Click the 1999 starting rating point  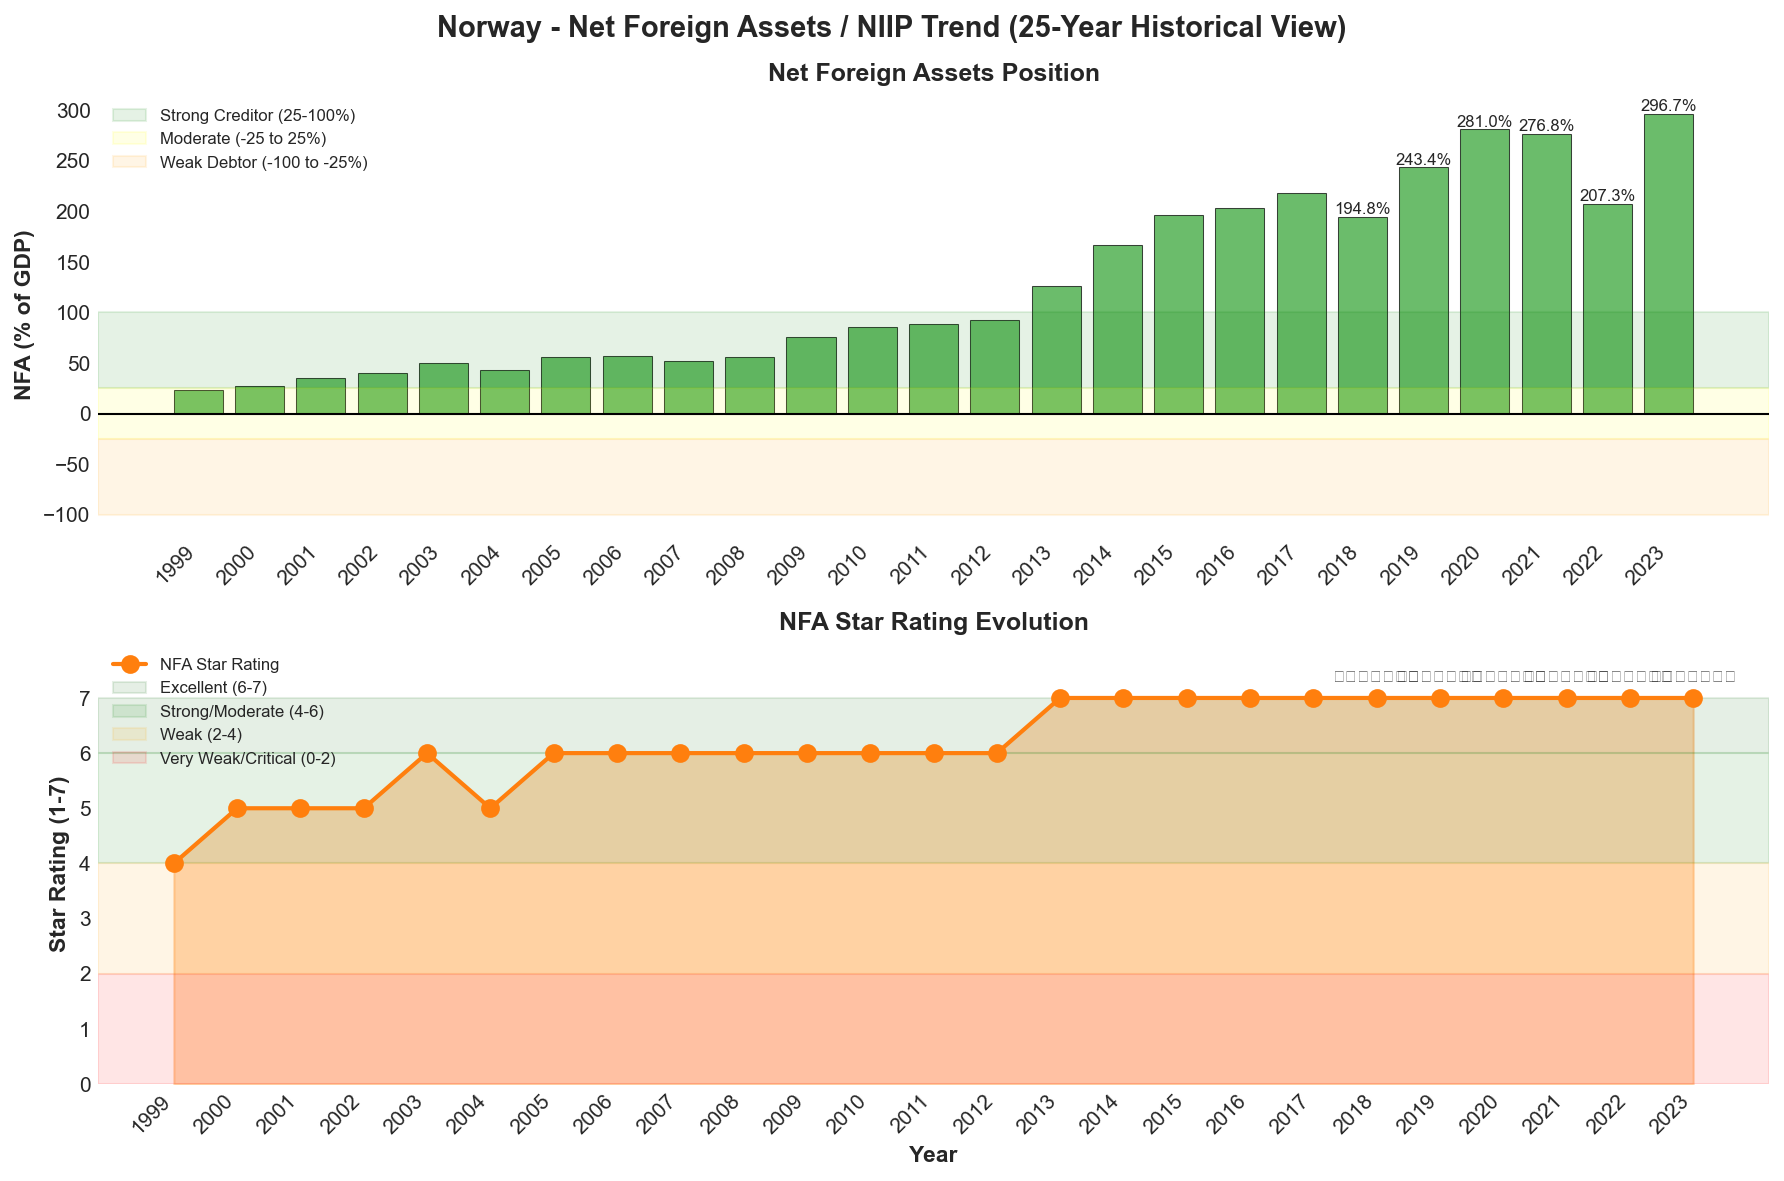coord(174,862)
